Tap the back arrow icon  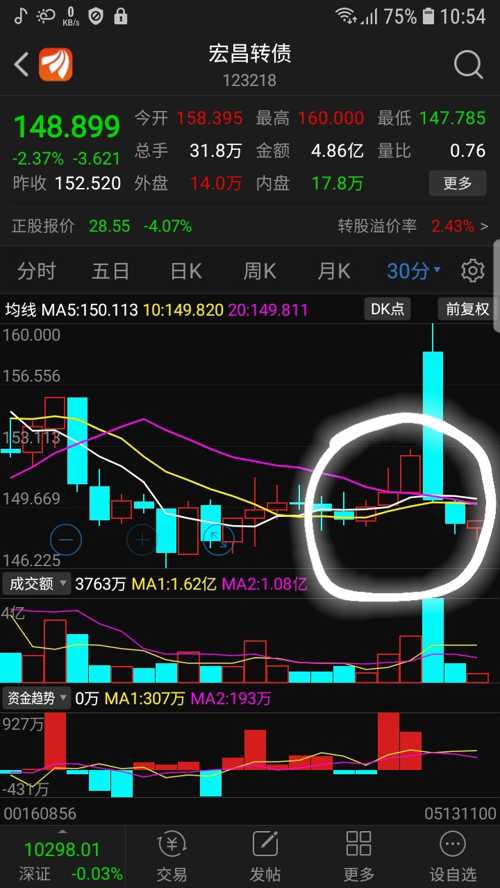click(22, 65)
